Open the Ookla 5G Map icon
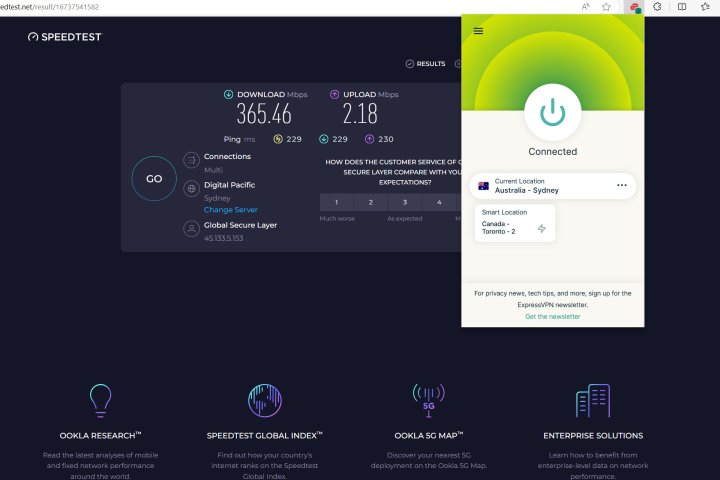This screenshot has width=720, height=480. coord(427,400)
